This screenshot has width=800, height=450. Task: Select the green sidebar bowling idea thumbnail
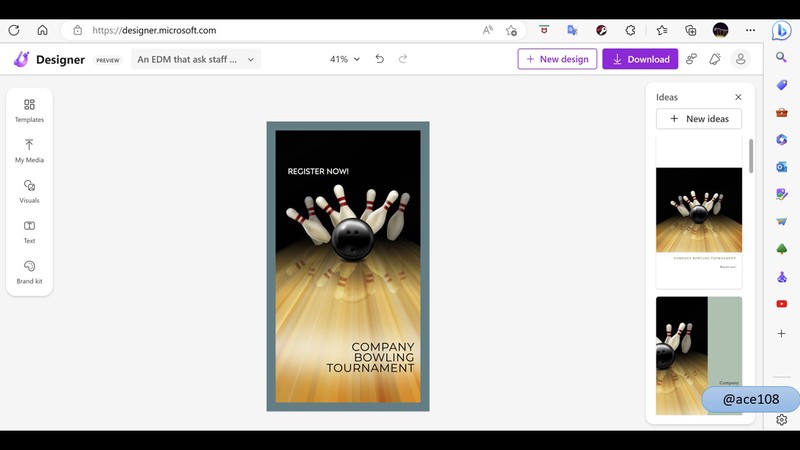pos(699,356)
